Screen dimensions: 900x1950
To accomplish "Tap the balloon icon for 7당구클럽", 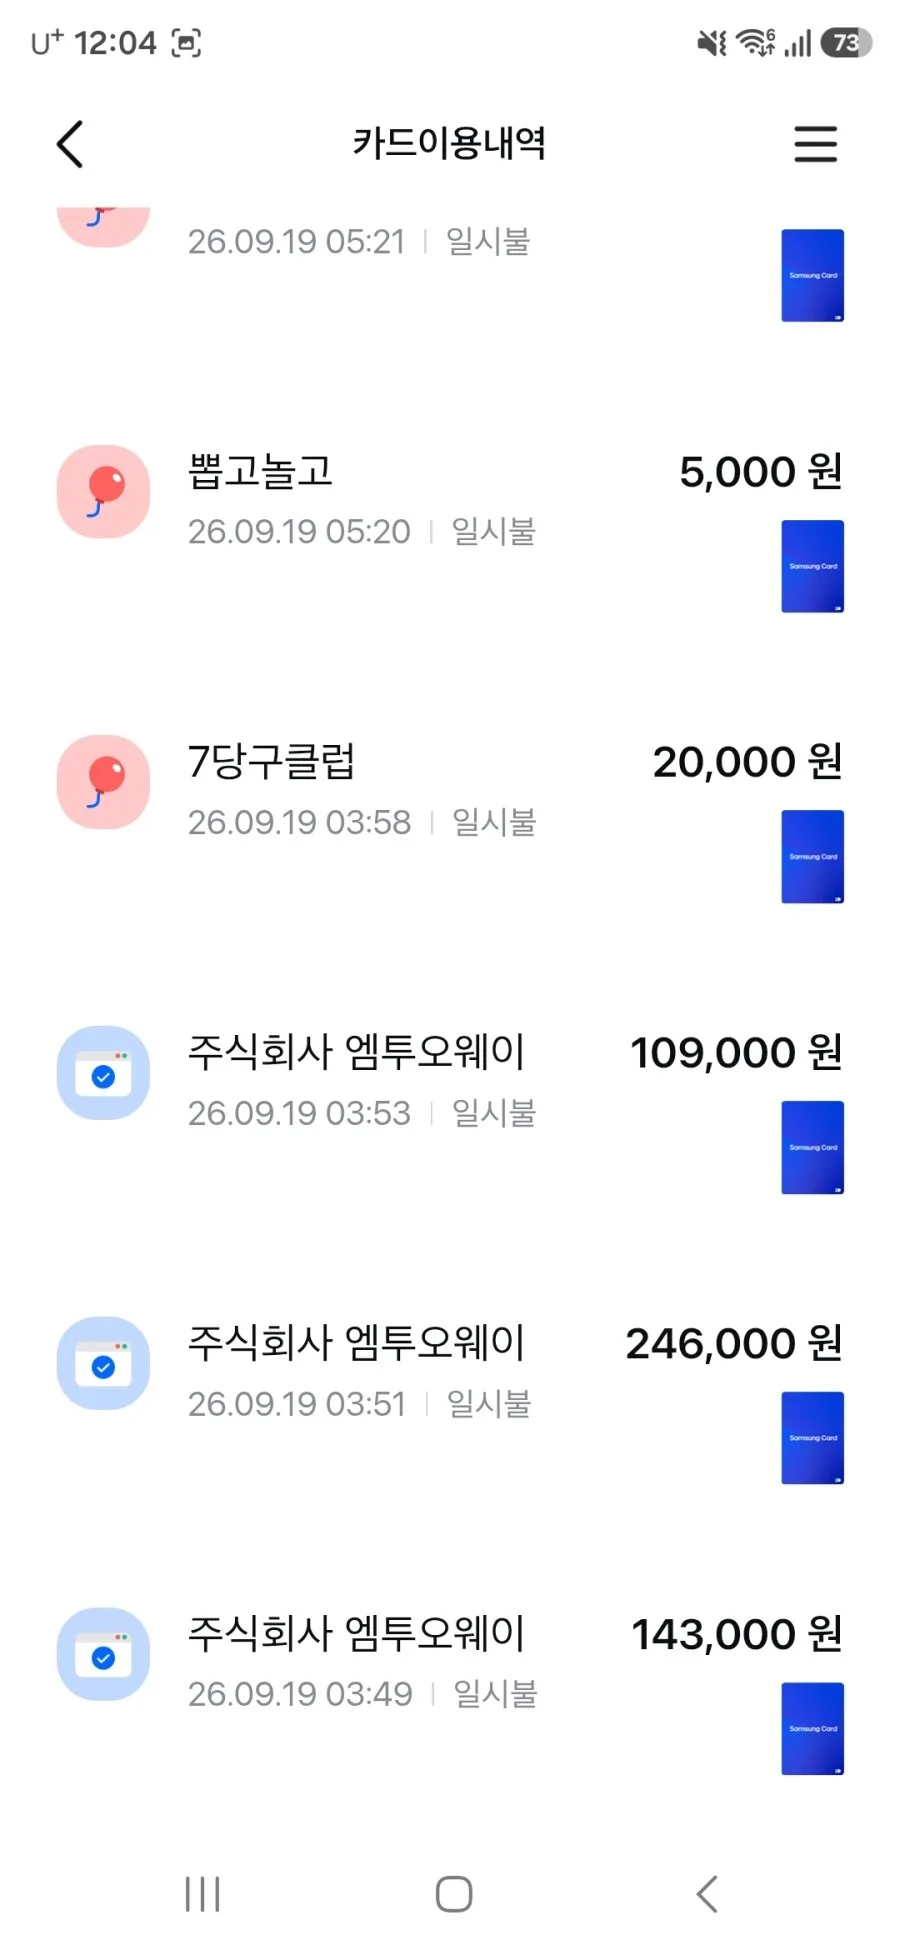I will point(103,782).
